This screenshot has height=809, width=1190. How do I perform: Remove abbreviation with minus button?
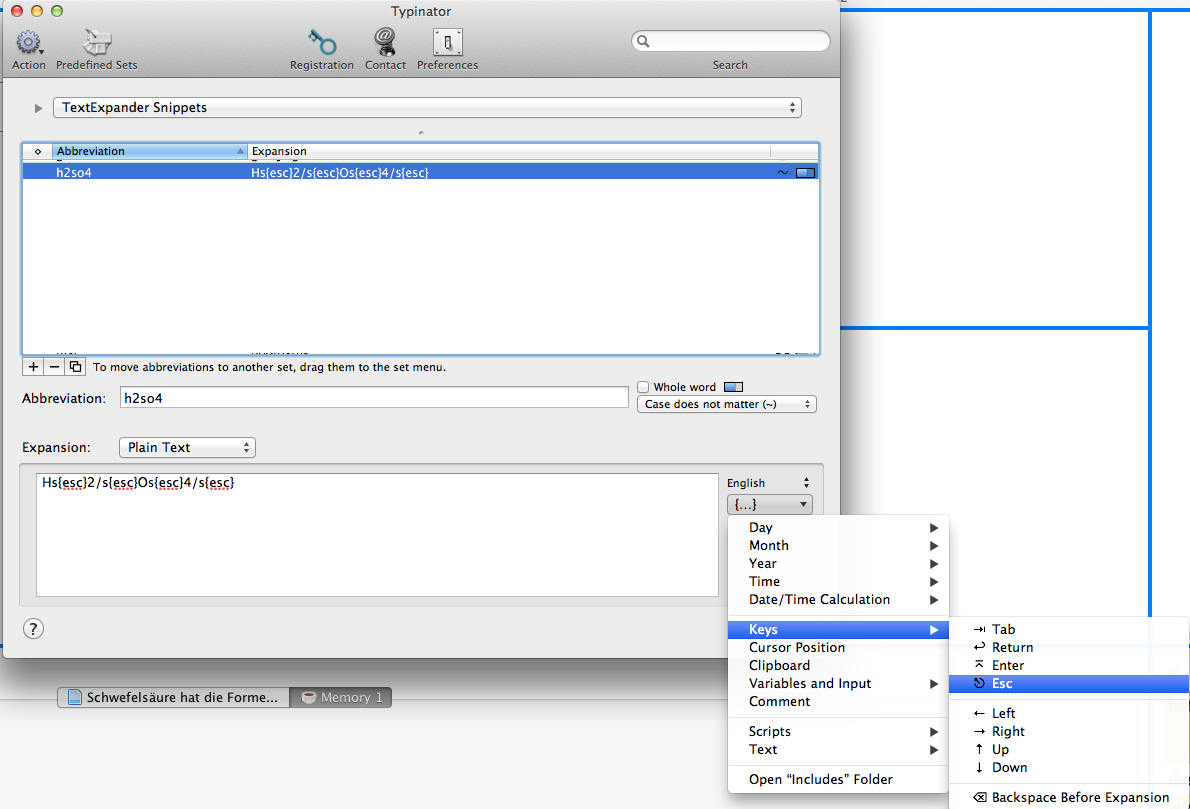pos(54,367)
